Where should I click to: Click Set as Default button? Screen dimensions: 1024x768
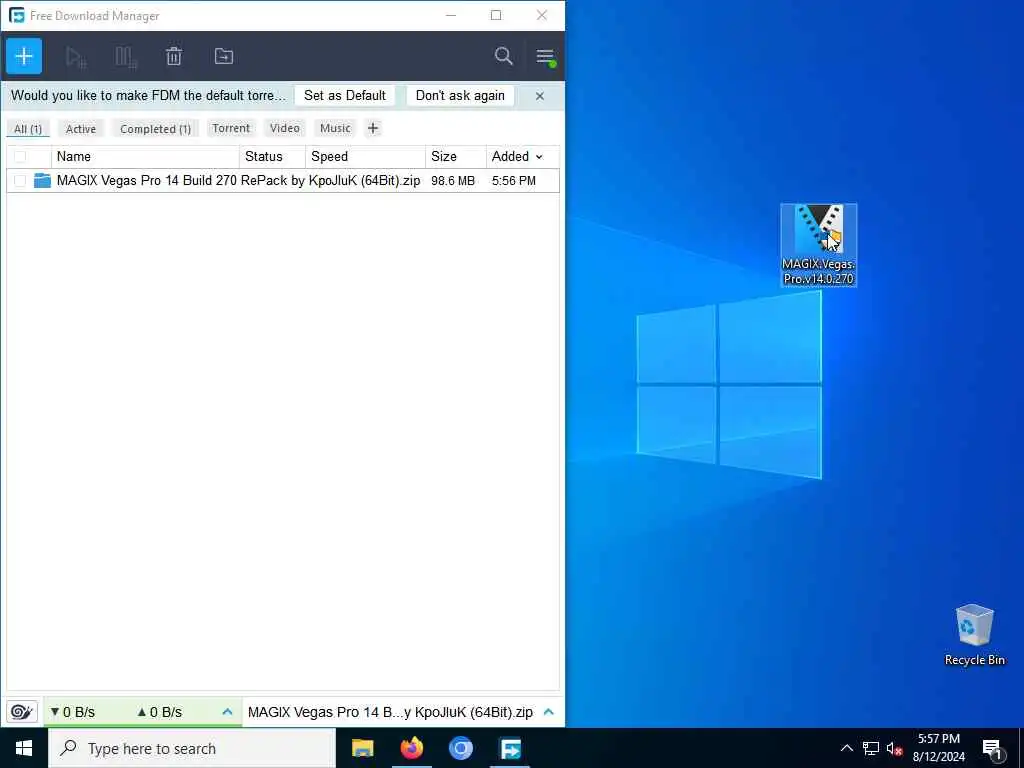345,95
